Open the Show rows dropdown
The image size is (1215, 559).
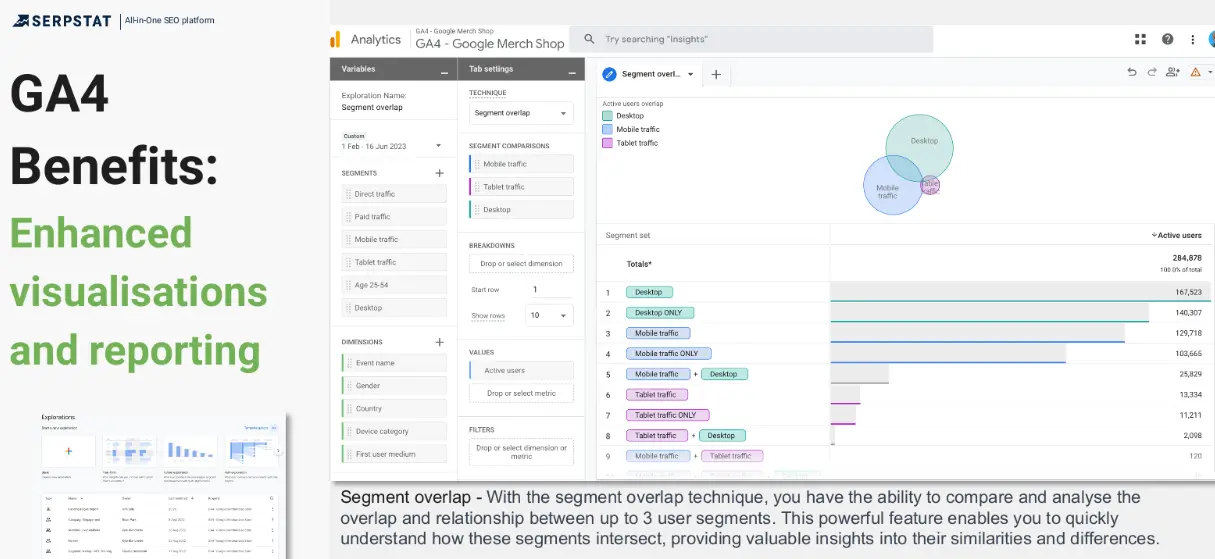[x=551, y=315]
